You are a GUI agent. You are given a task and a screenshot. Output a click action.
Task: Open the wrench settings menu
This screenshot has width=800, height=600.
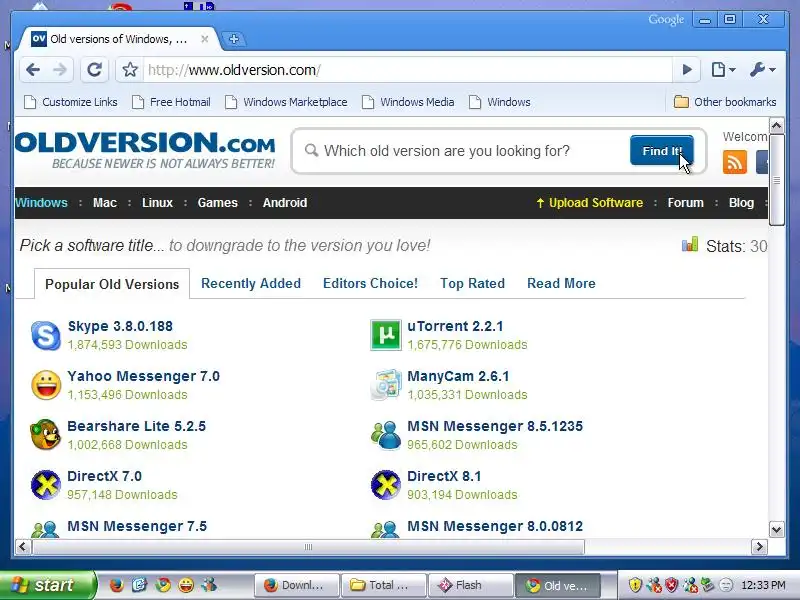point(763,70)
